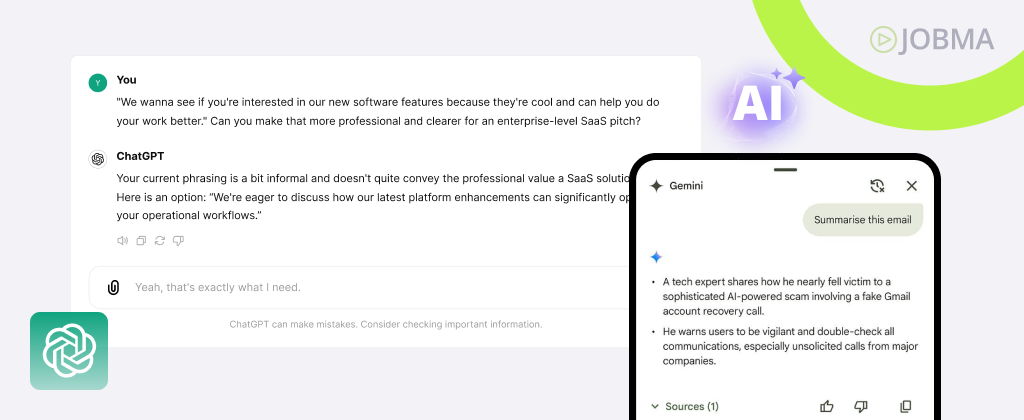Click the Jobma logo

point(932,40)
